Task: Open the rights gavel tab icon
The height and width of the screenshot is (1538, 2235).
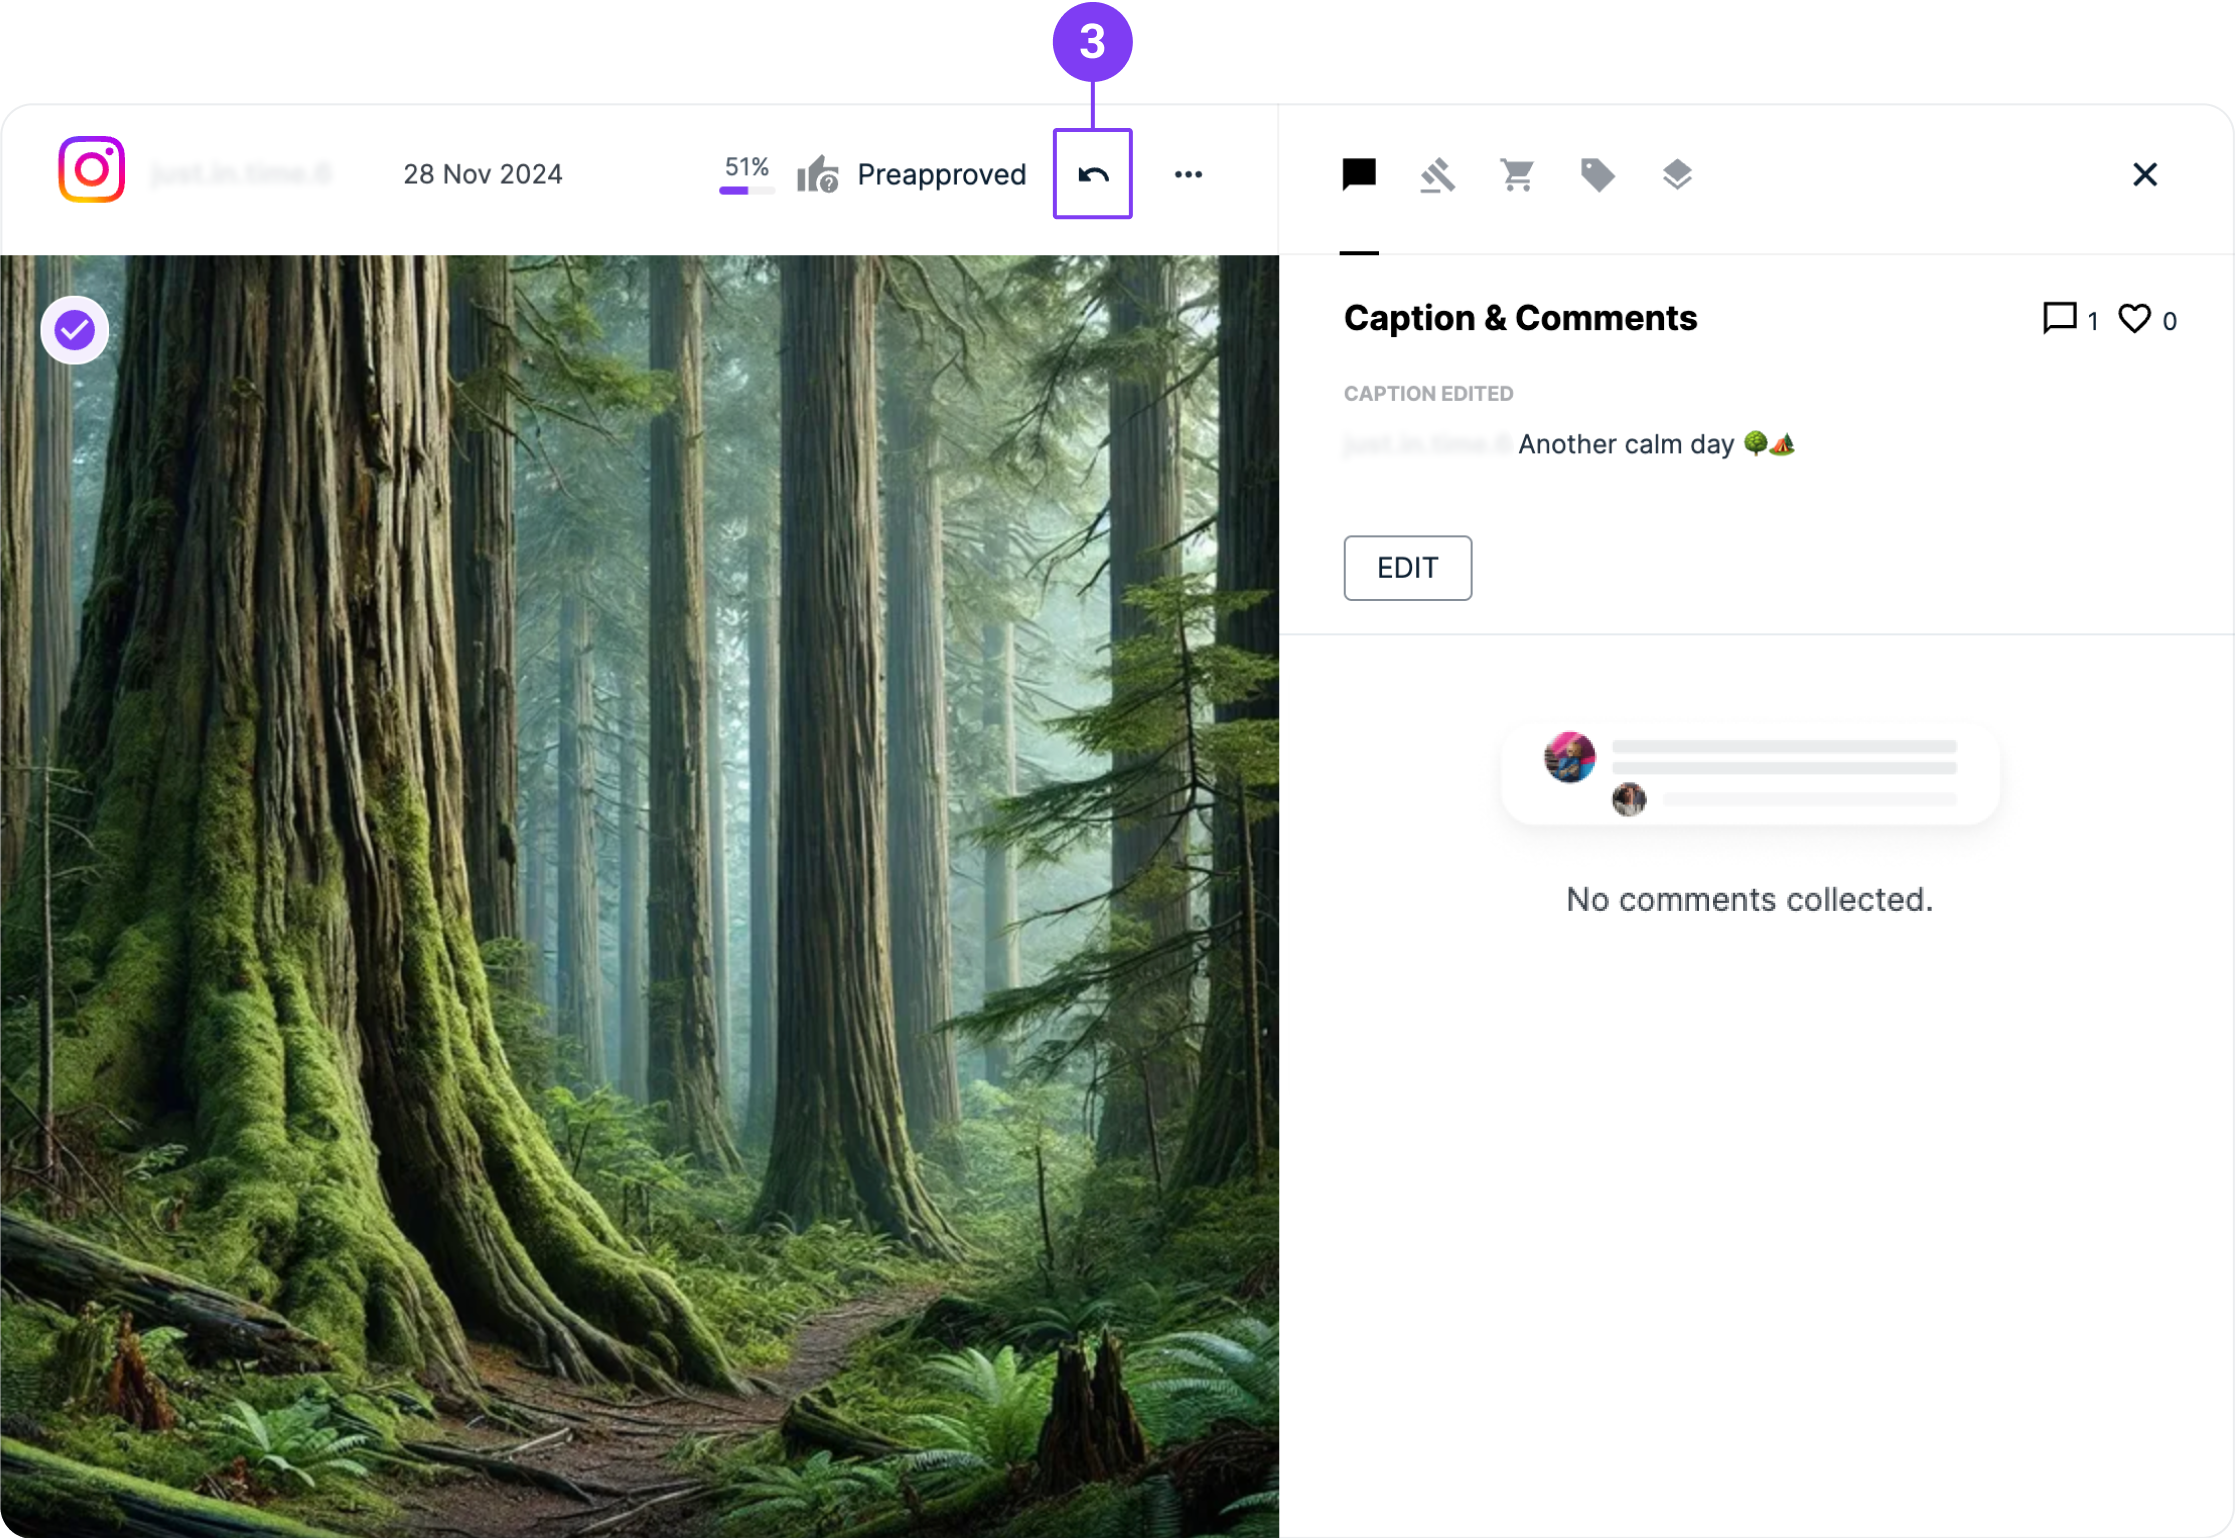Action: coord(1437,175)
